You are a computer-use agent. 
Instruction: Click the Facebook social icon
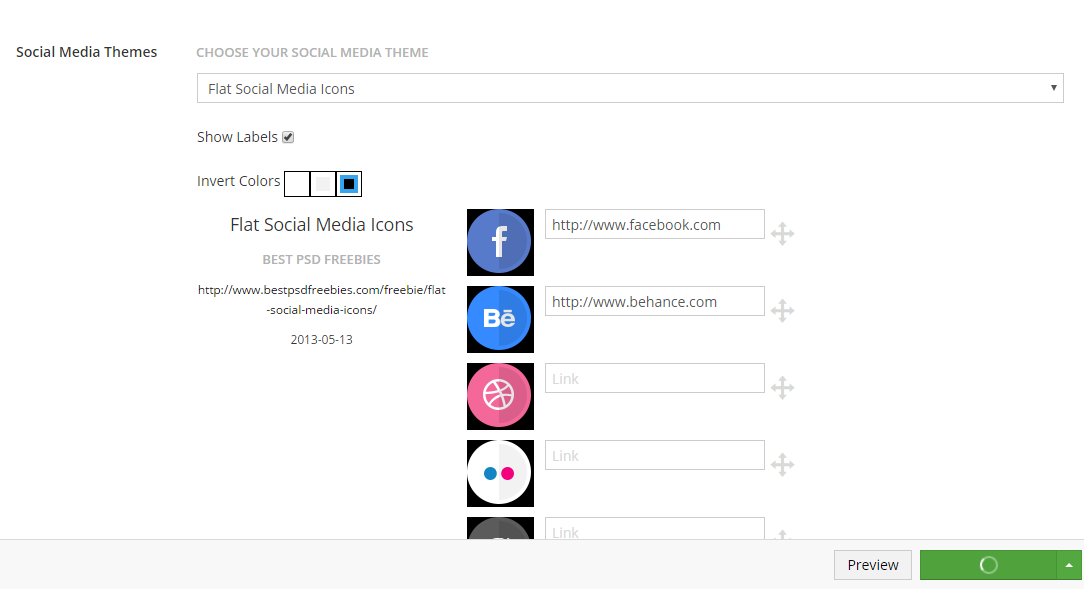click(x=500, y=242)
